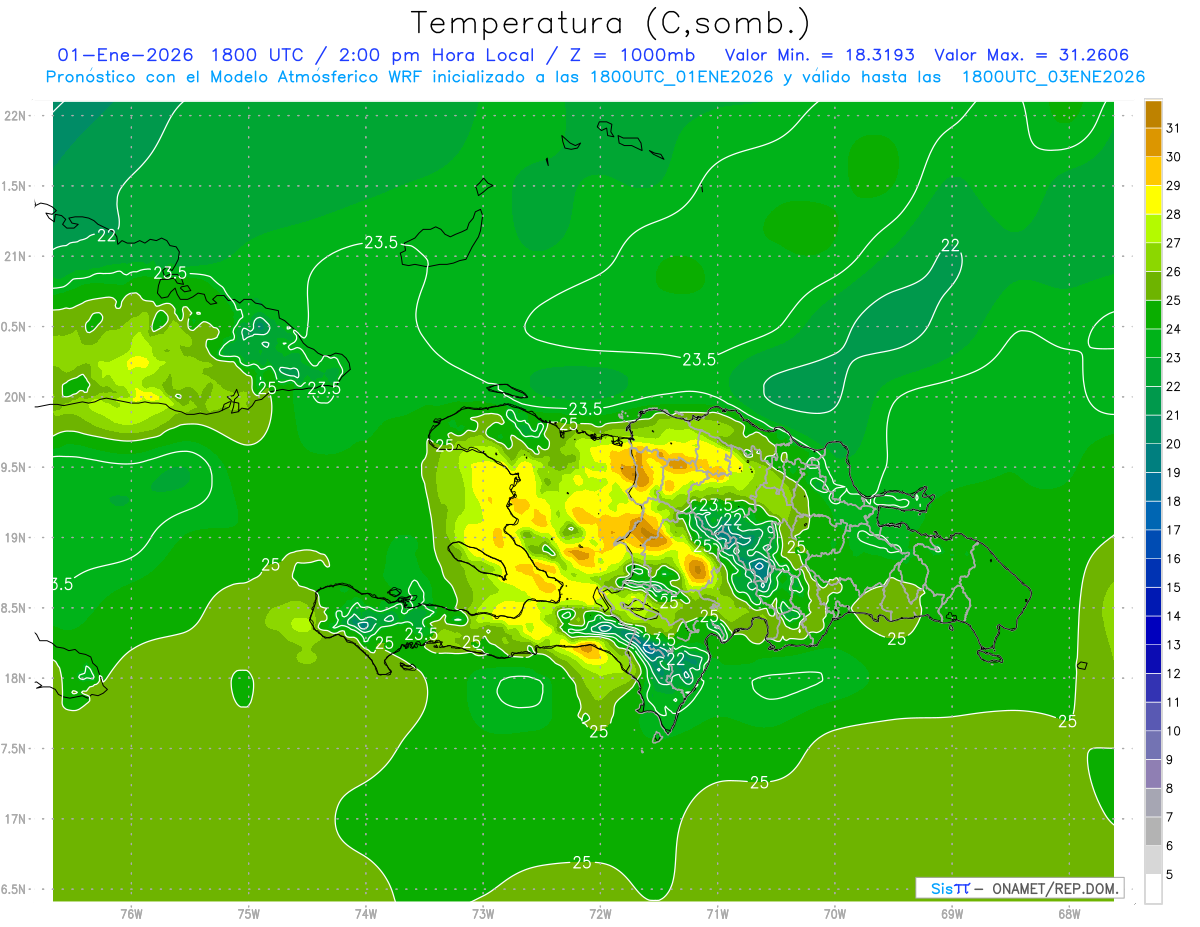
Task: Pick the dark orange swatch above 31
Action: (1153, 114)
